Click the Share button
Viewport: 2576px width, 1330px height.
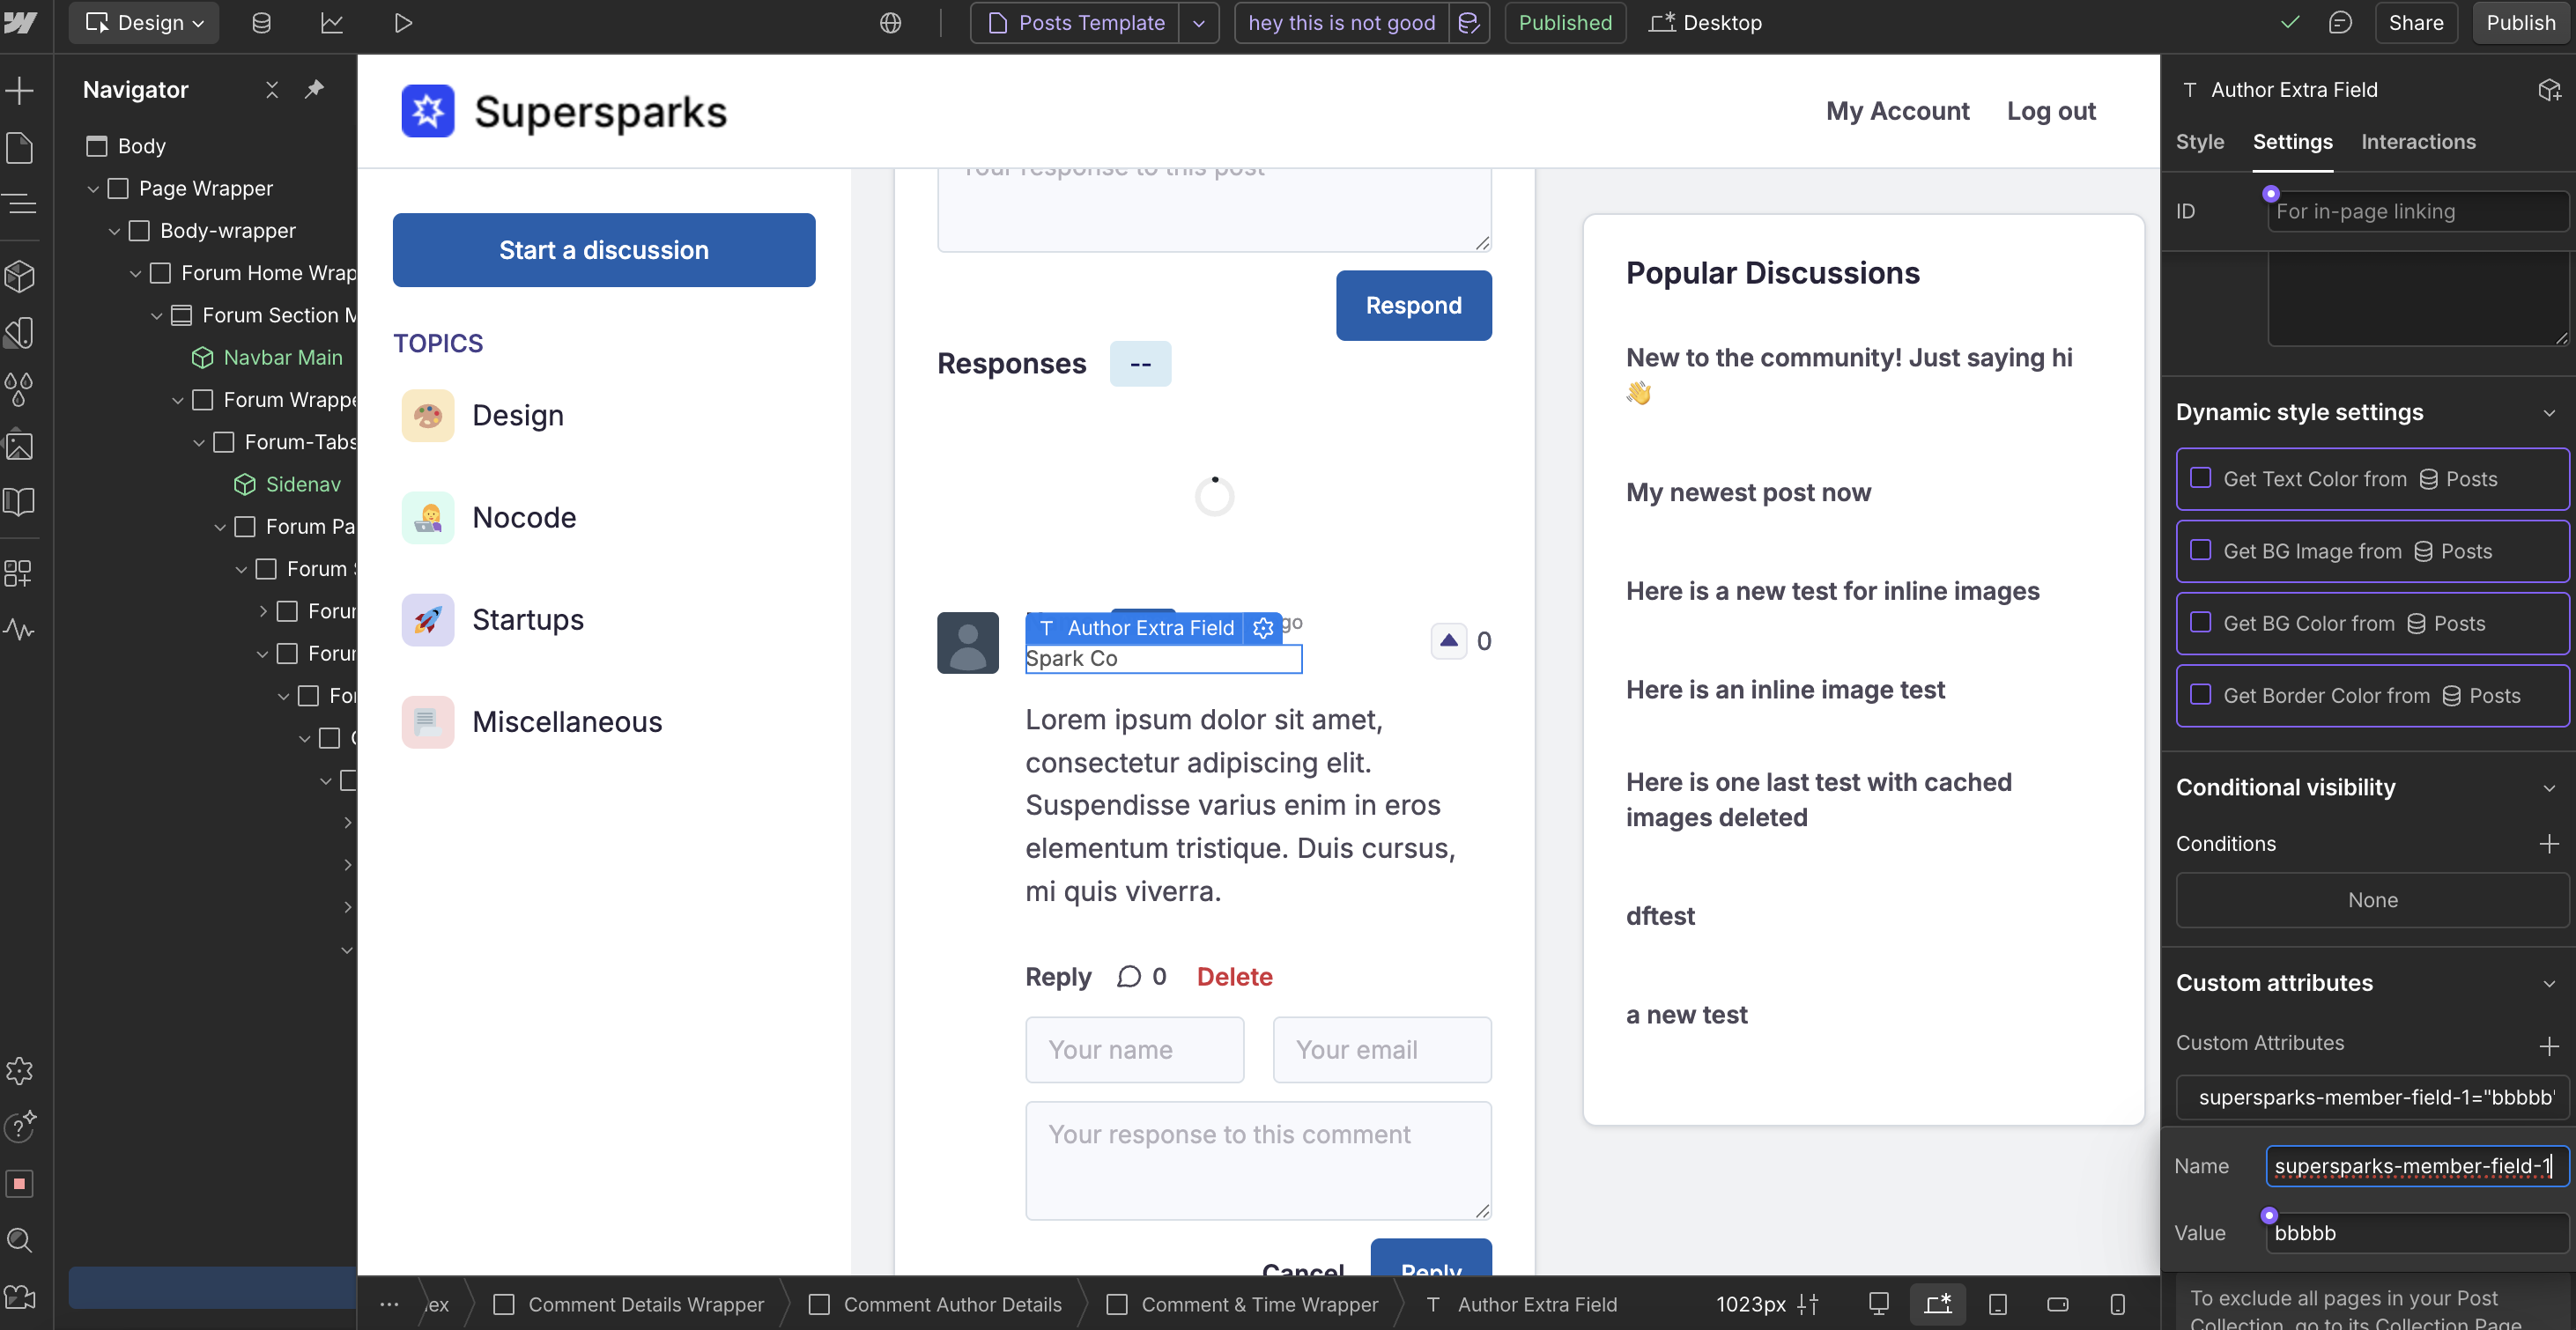pyautogui.click(x=2415, y=22)
